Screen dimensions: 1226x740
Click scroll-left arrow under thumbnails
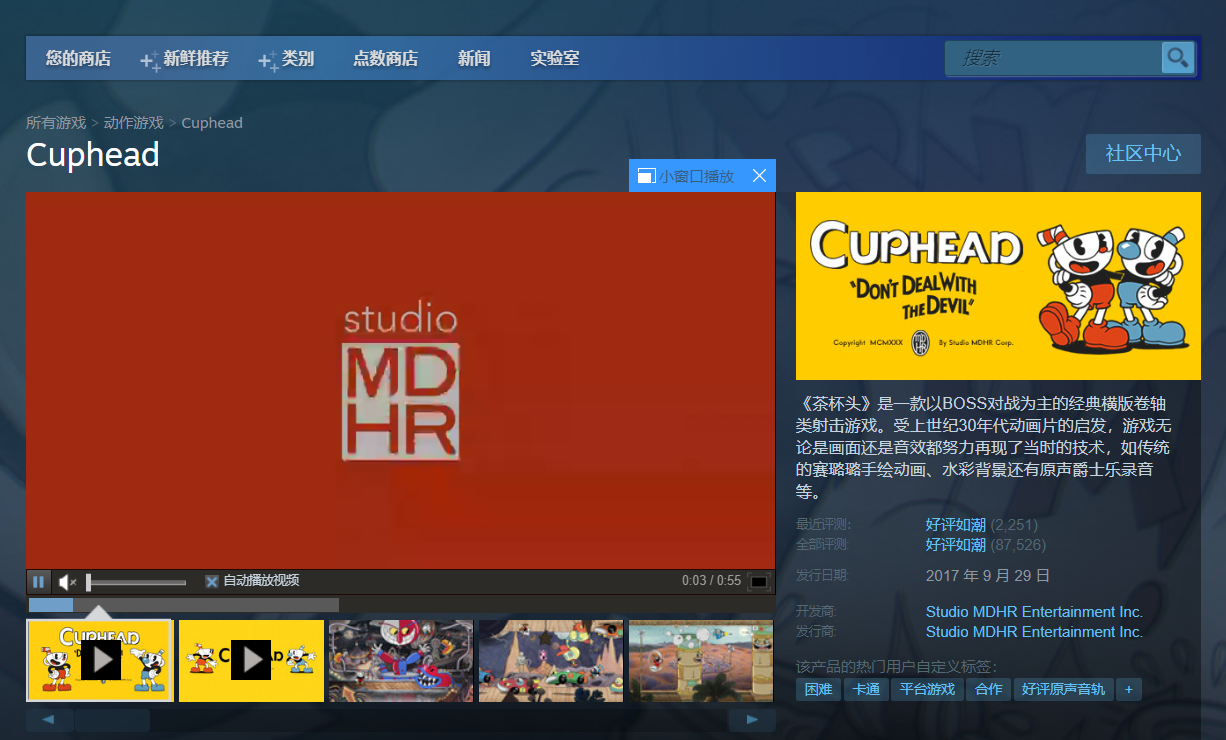tap(50, 720)
